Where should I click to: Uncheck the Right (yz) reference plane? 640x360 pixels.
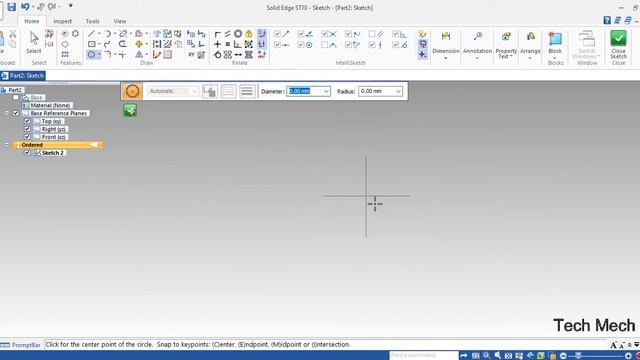coord(27,129)
